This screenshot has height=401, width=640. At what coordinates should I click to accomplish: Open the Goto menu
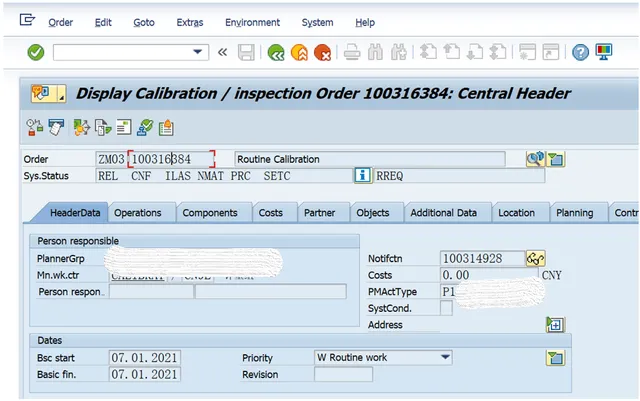(x=144, y=22)
